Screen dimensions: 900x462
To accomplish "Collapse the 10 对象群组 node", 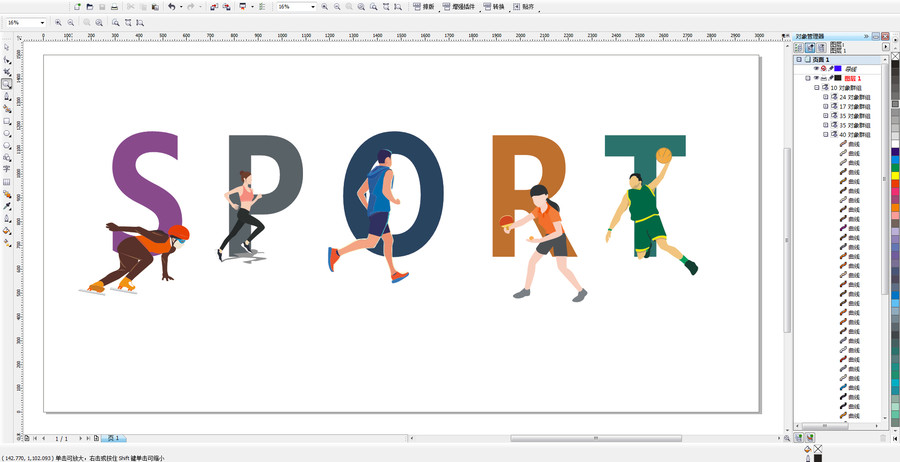I will [x=817, y=88].
